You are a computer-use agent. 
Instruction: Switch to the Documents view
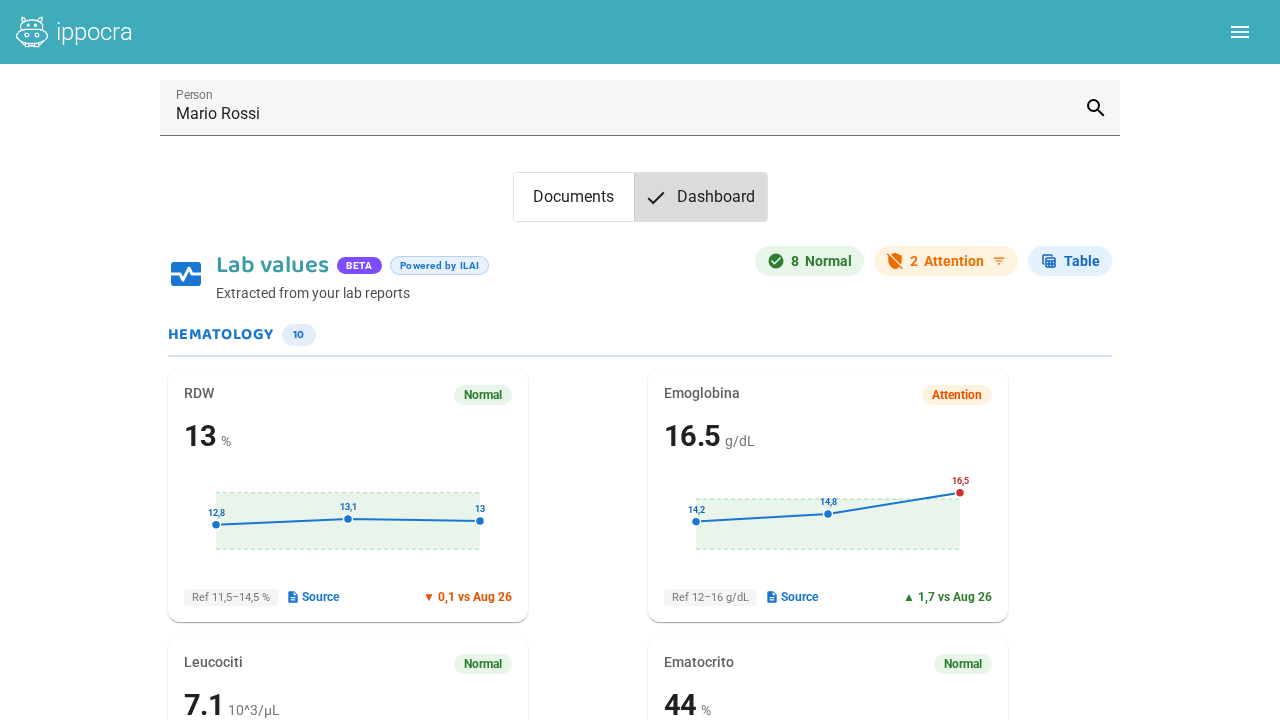(574, 197)
